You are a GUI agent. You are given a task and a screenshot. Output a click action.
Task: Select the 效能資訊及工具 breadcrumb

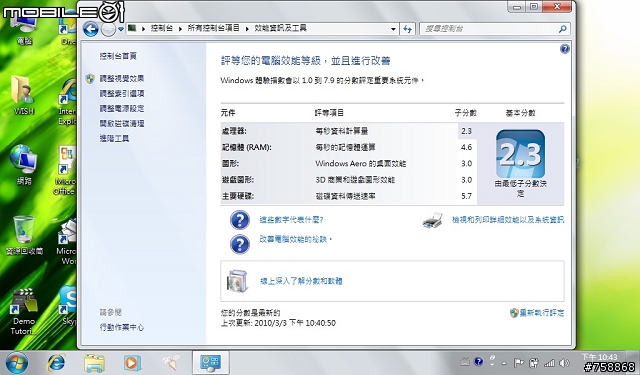pyautogui.click(x=280, y=28)
